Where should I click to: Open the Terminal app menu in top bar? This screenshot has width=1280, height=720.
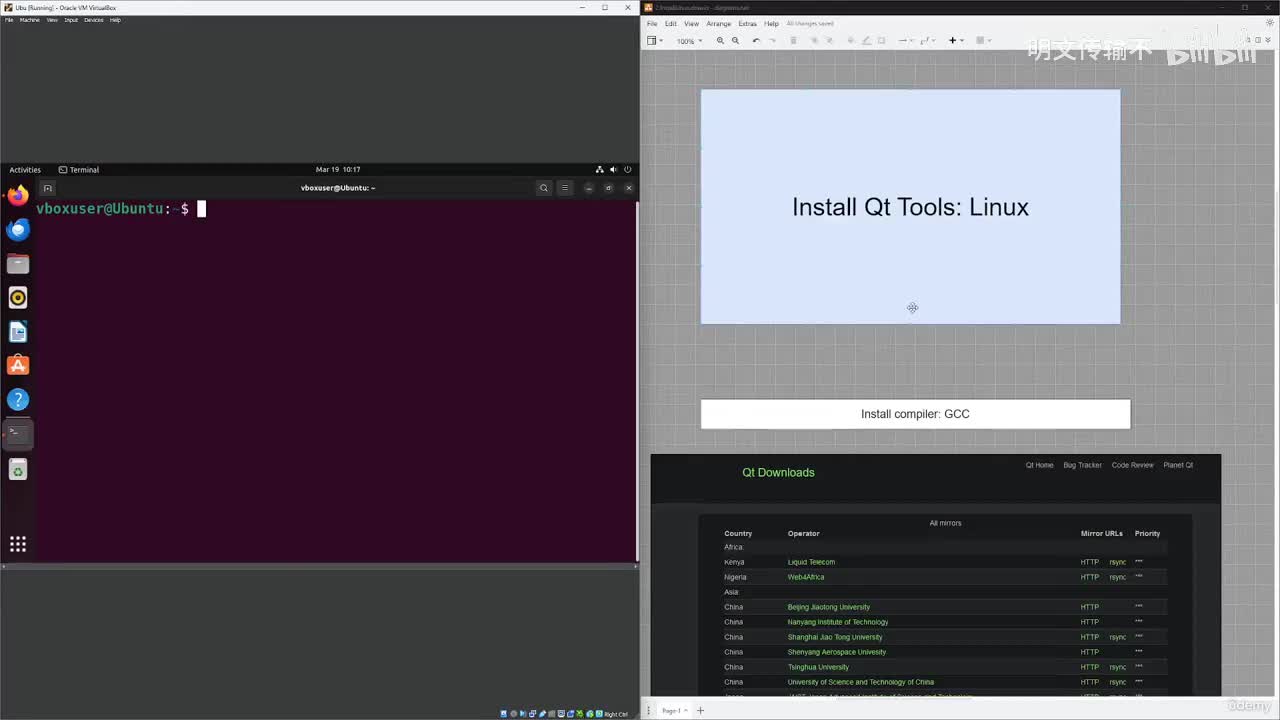click(79, 170)
